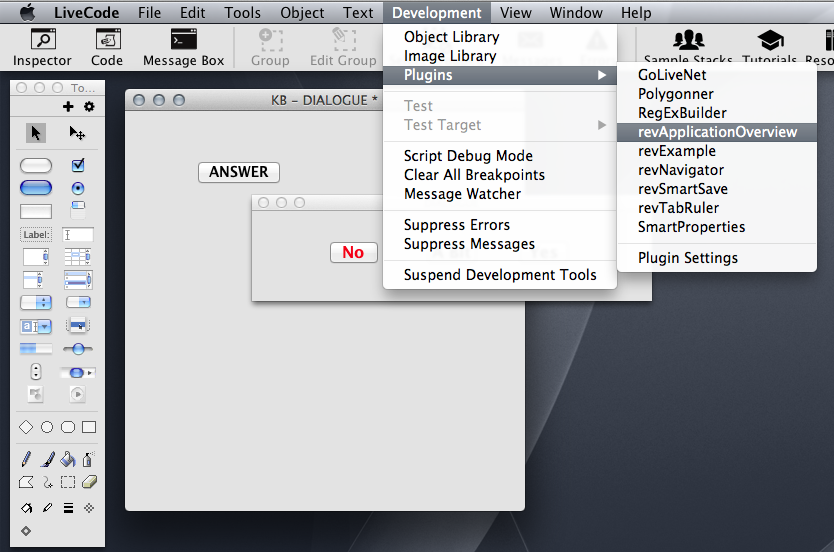The image size is (834, 552).
Task: Pick the Label field object
Action: (x=36, y=235)
